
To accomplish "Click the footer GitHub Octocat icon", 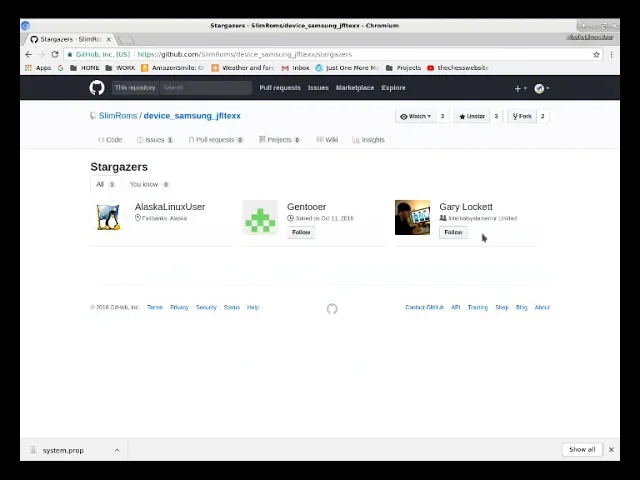I will pos(332,309).
